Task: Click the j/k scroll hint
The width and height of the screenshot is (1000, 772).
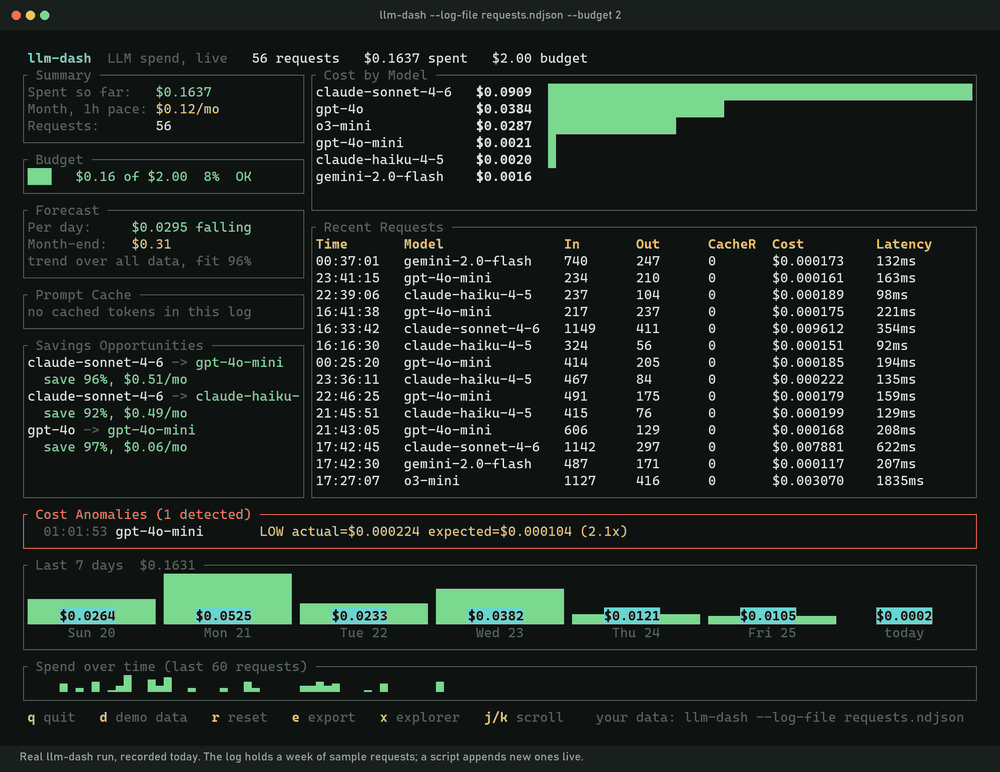Action: 524,717
